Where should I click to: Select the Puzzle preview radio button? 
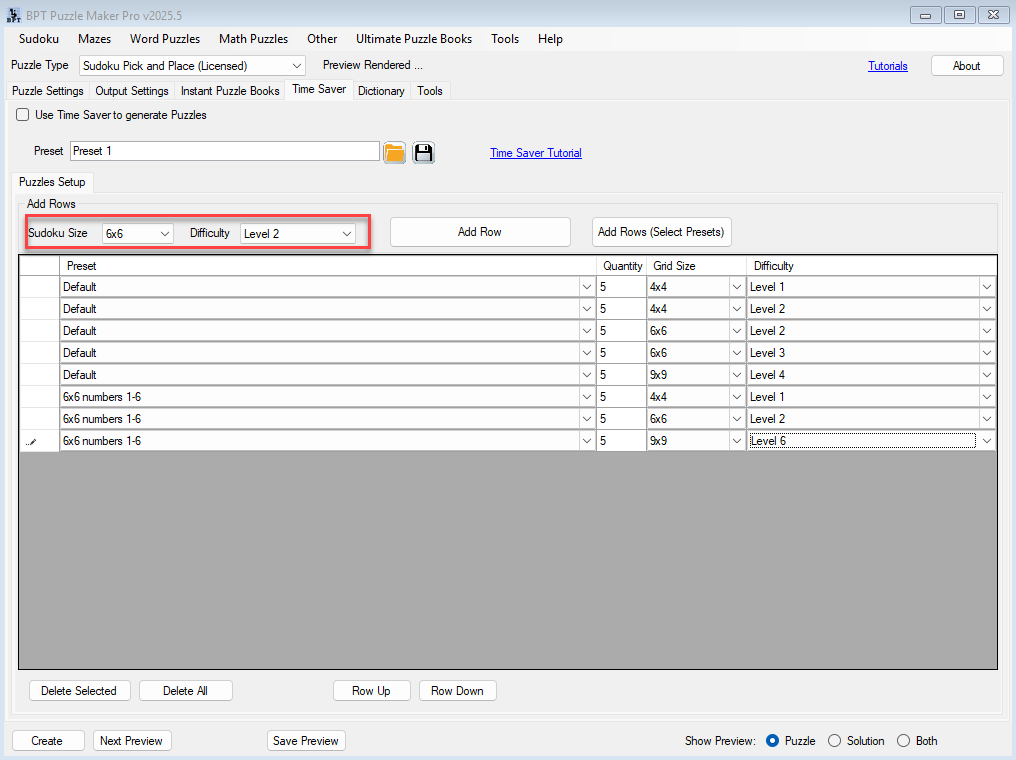click(x=772, y=741)
